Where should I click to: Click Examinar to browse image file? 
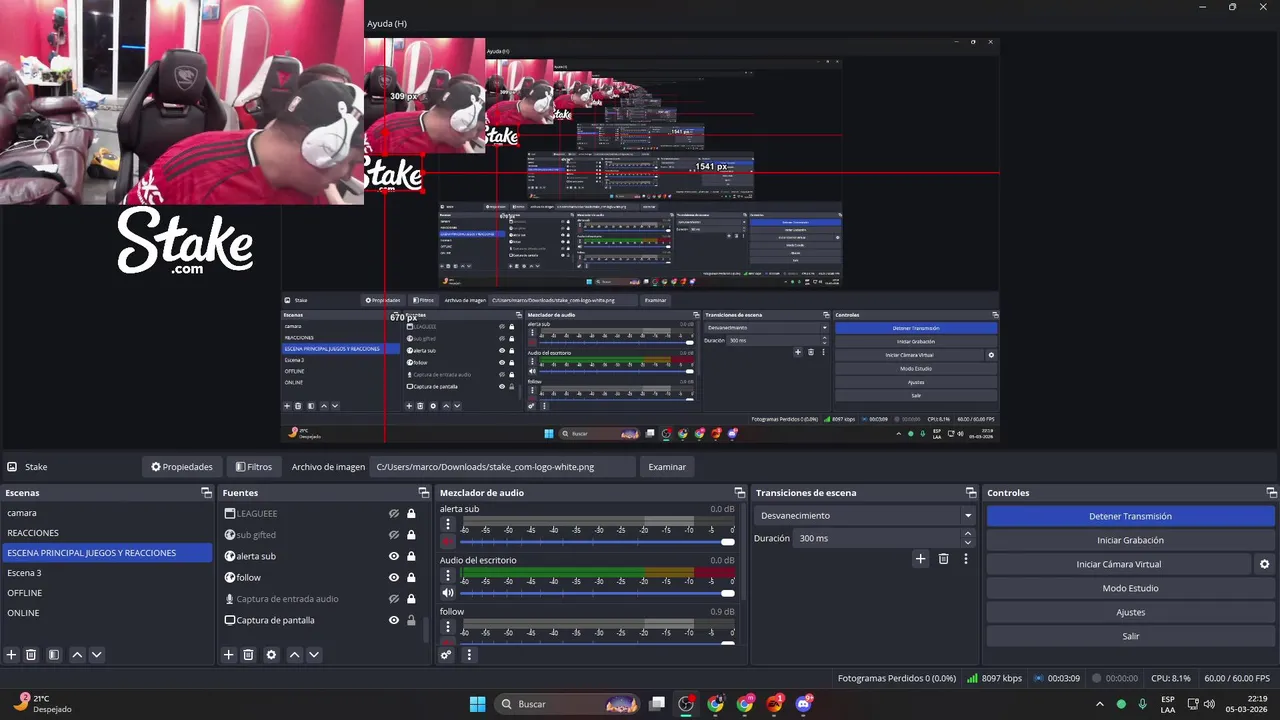point(667,467)
